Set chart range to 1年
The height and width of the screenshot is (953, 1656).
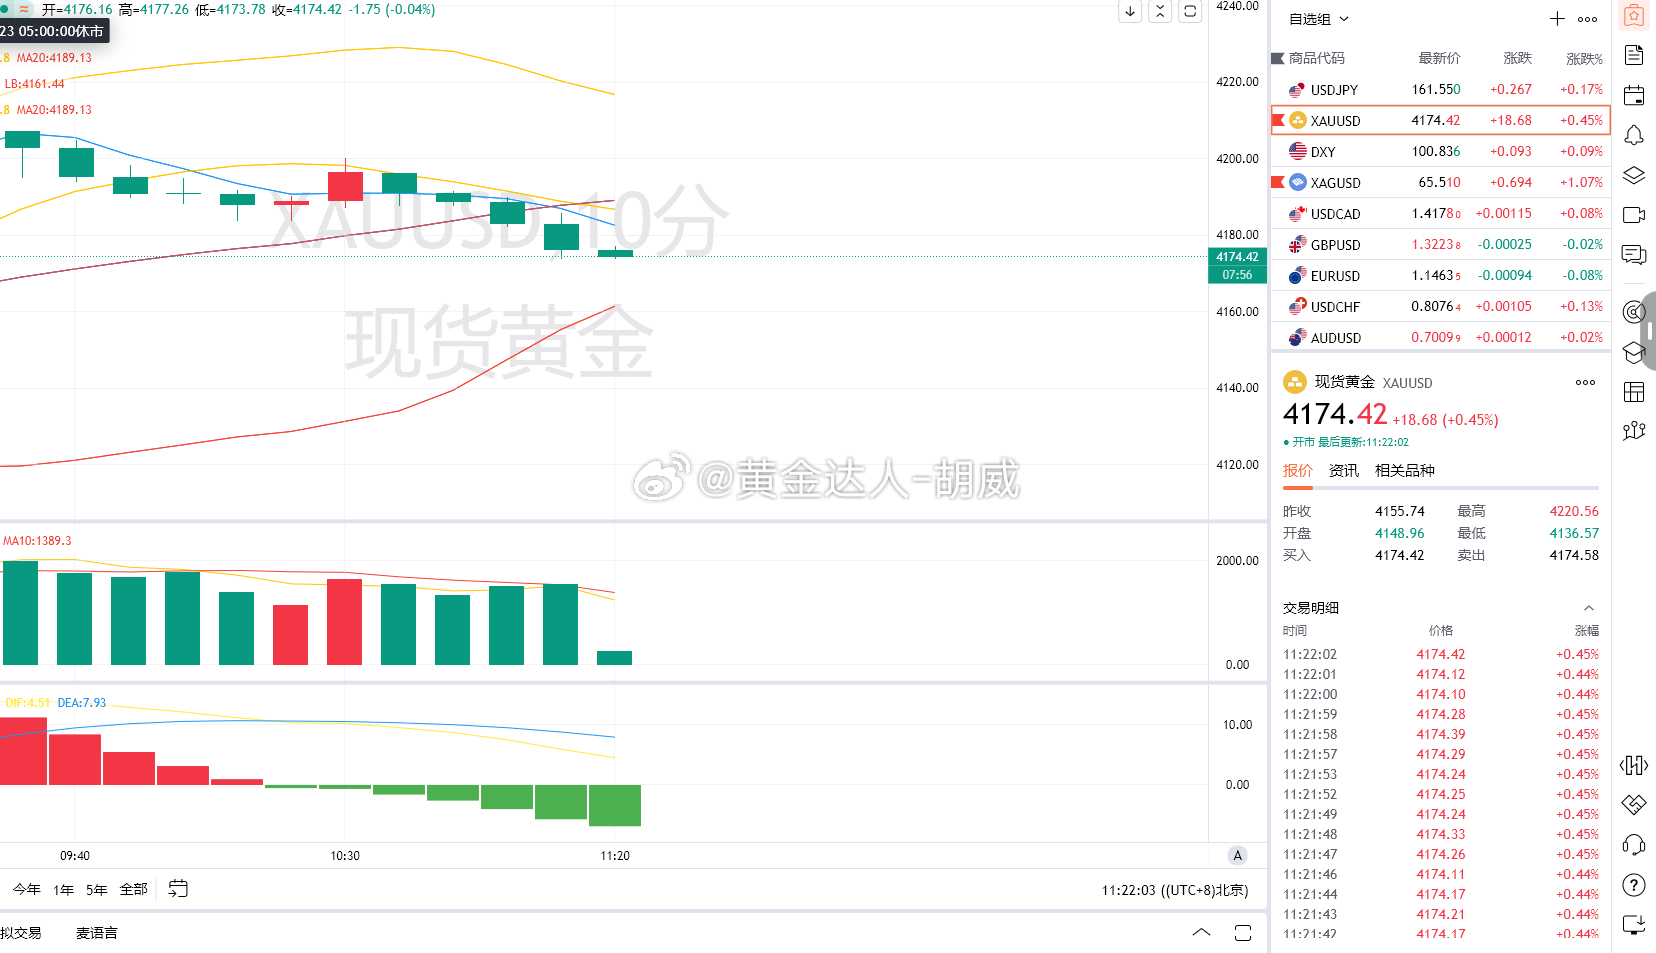click(63, 889)
